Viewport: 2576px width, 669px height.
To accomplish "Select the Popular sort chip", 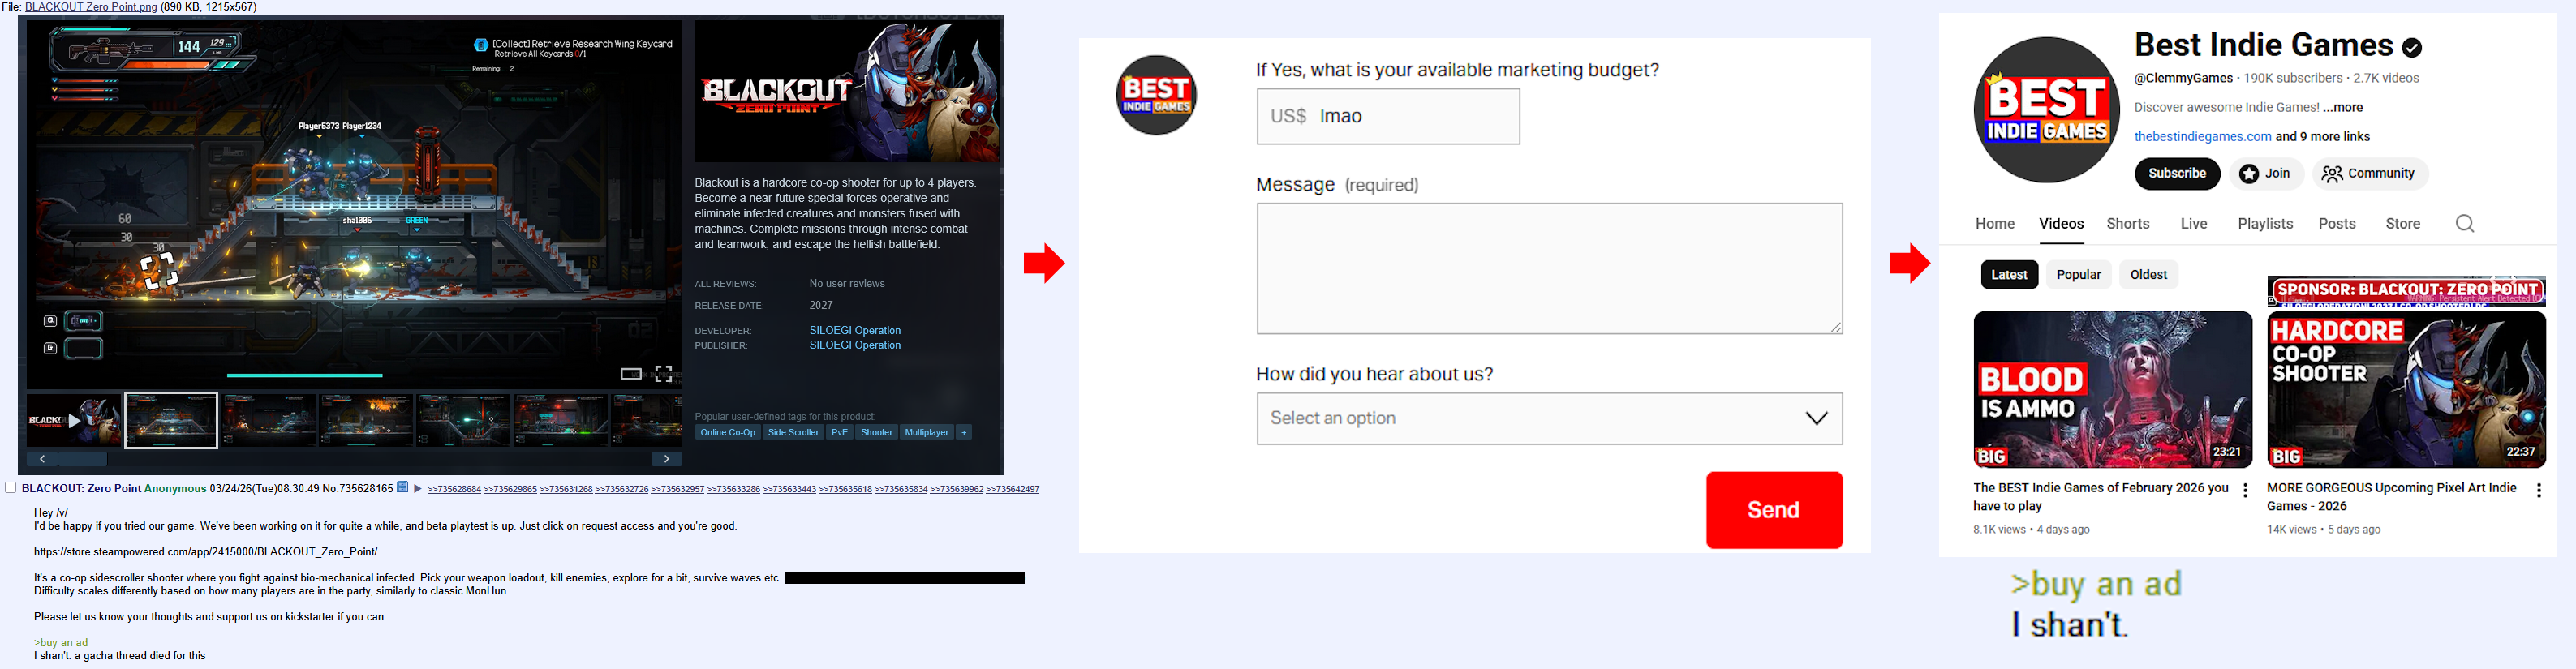I will (x=2079, y=275).
